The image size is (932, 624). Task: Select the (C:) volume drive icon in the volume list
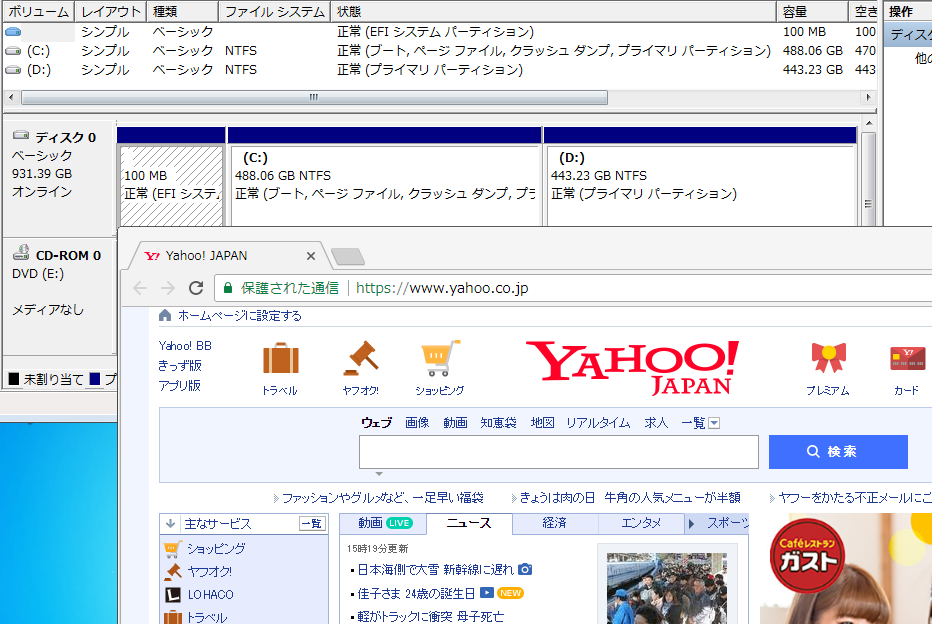click(13, 51)
